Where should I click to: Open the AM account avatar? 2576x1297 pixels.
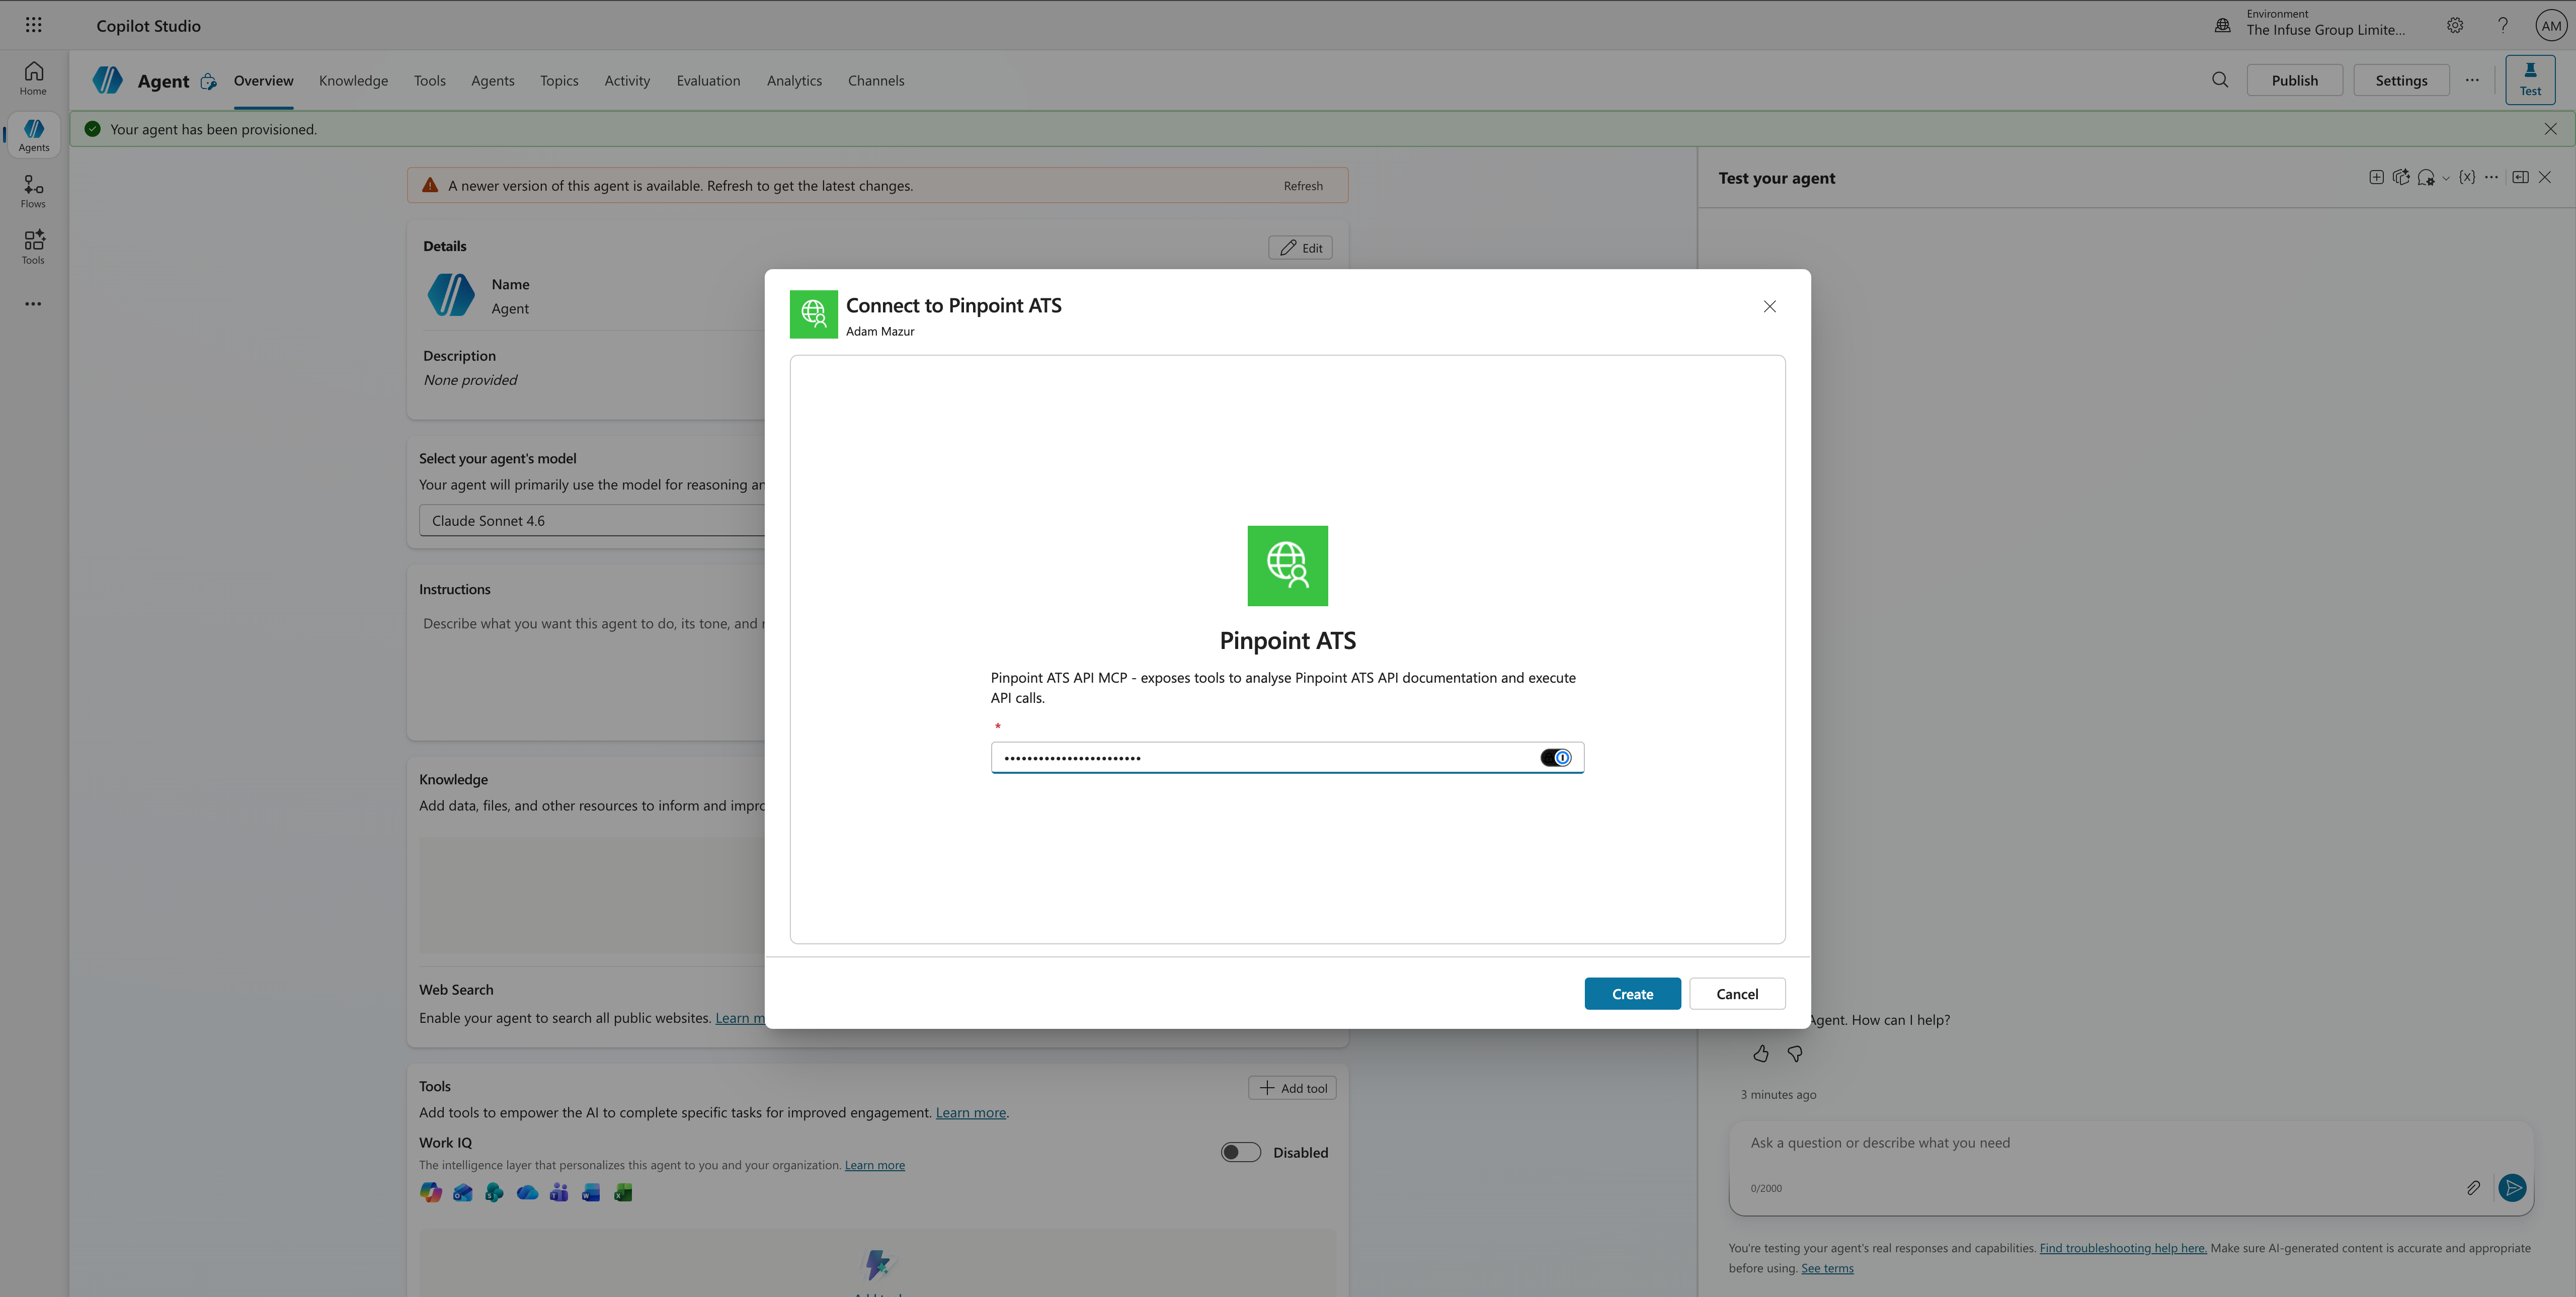tap(2551, 26)
